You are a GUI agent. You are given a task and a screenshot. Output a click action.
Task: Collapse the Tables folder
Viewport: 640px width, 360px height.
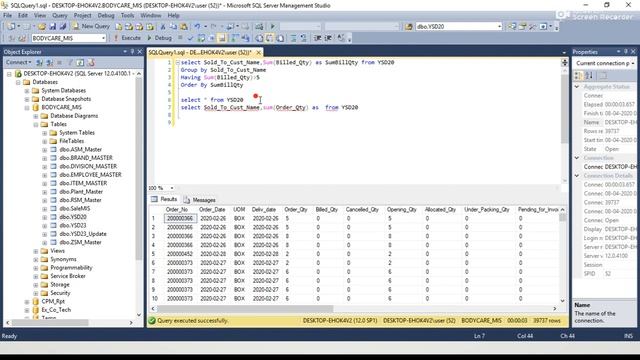[x=36, y=124]
